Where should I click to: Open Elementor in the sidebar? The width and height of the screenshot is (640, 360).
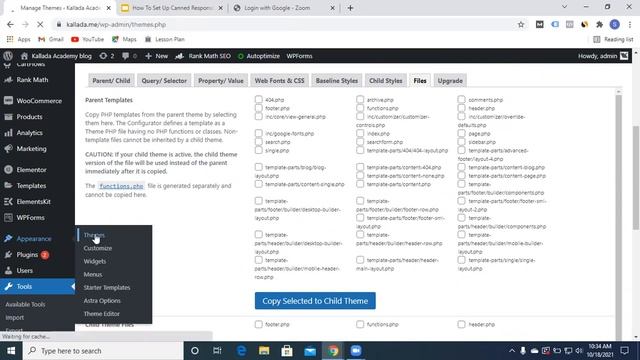[x=31, y=170]
